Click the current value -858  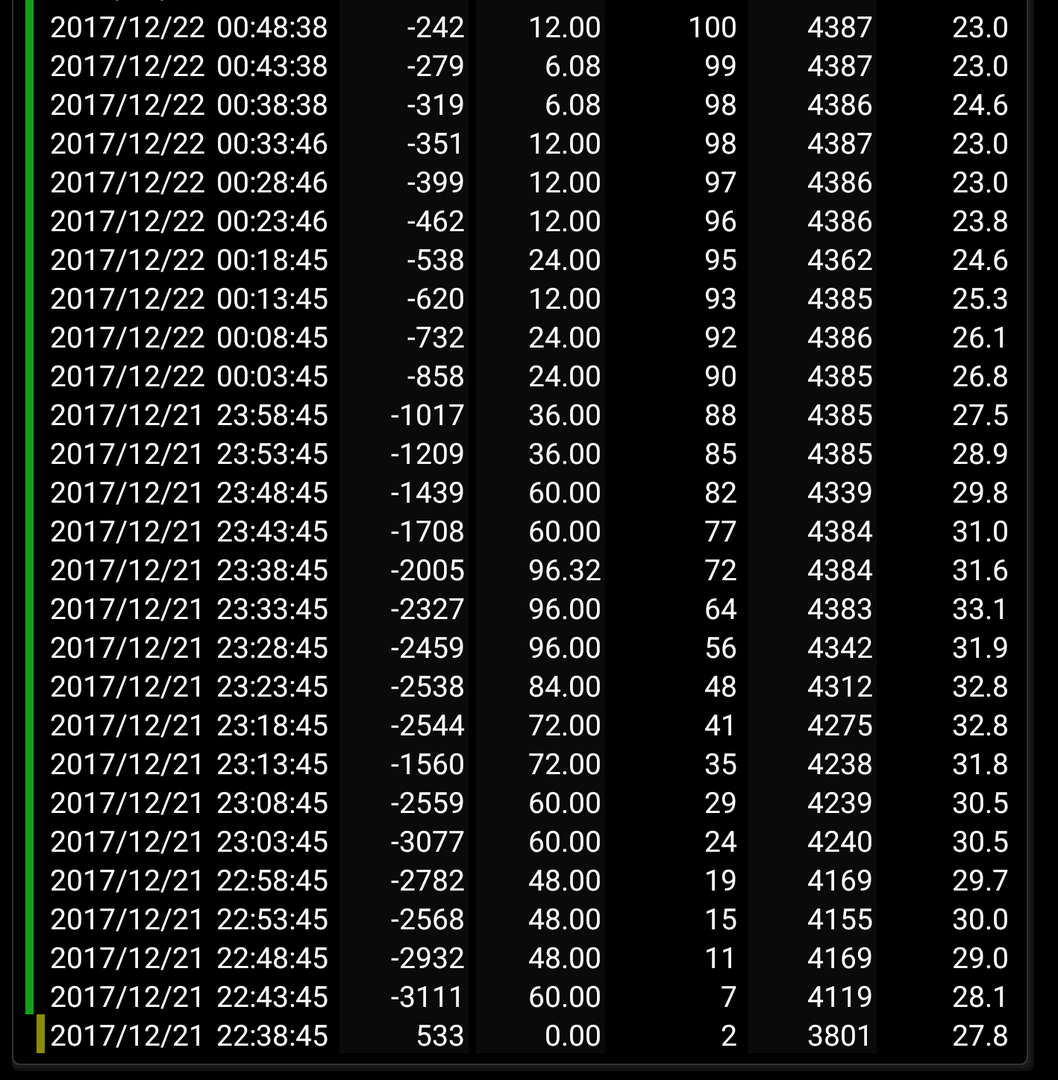[435, 377]
